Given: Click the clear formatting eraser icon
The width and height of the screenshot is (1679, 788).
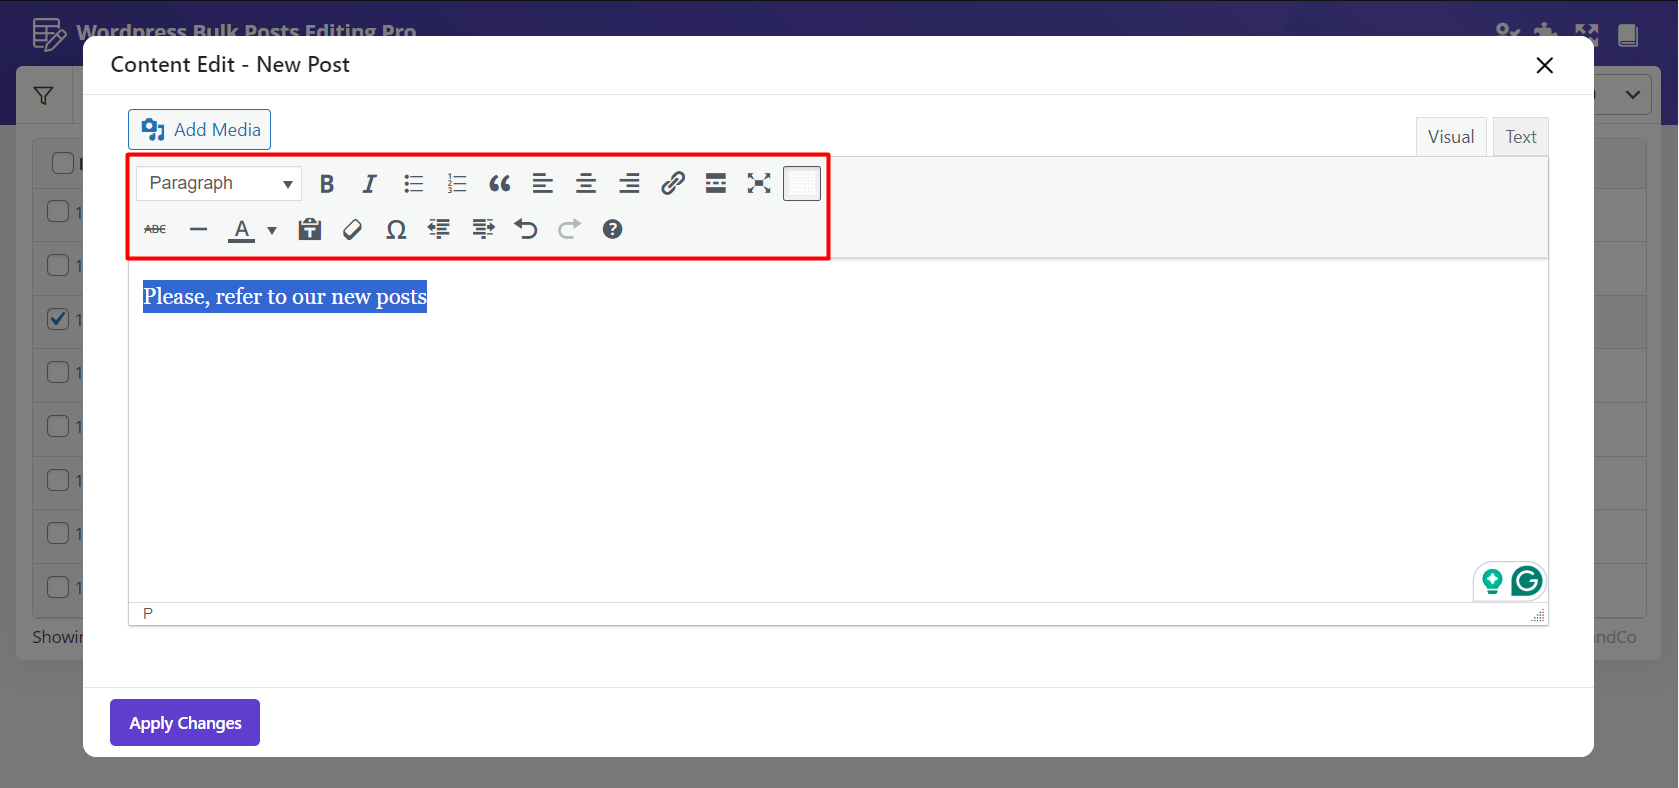Looking at the screenshot, I should 352,230.
